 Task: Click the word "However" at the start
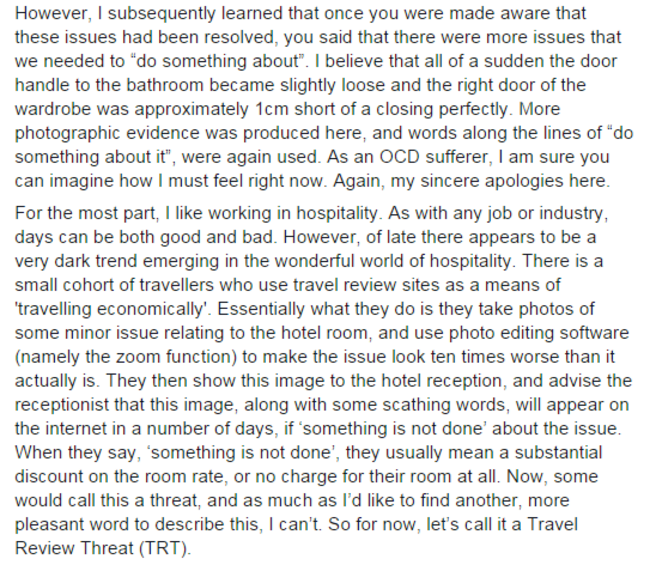point(51,14)
